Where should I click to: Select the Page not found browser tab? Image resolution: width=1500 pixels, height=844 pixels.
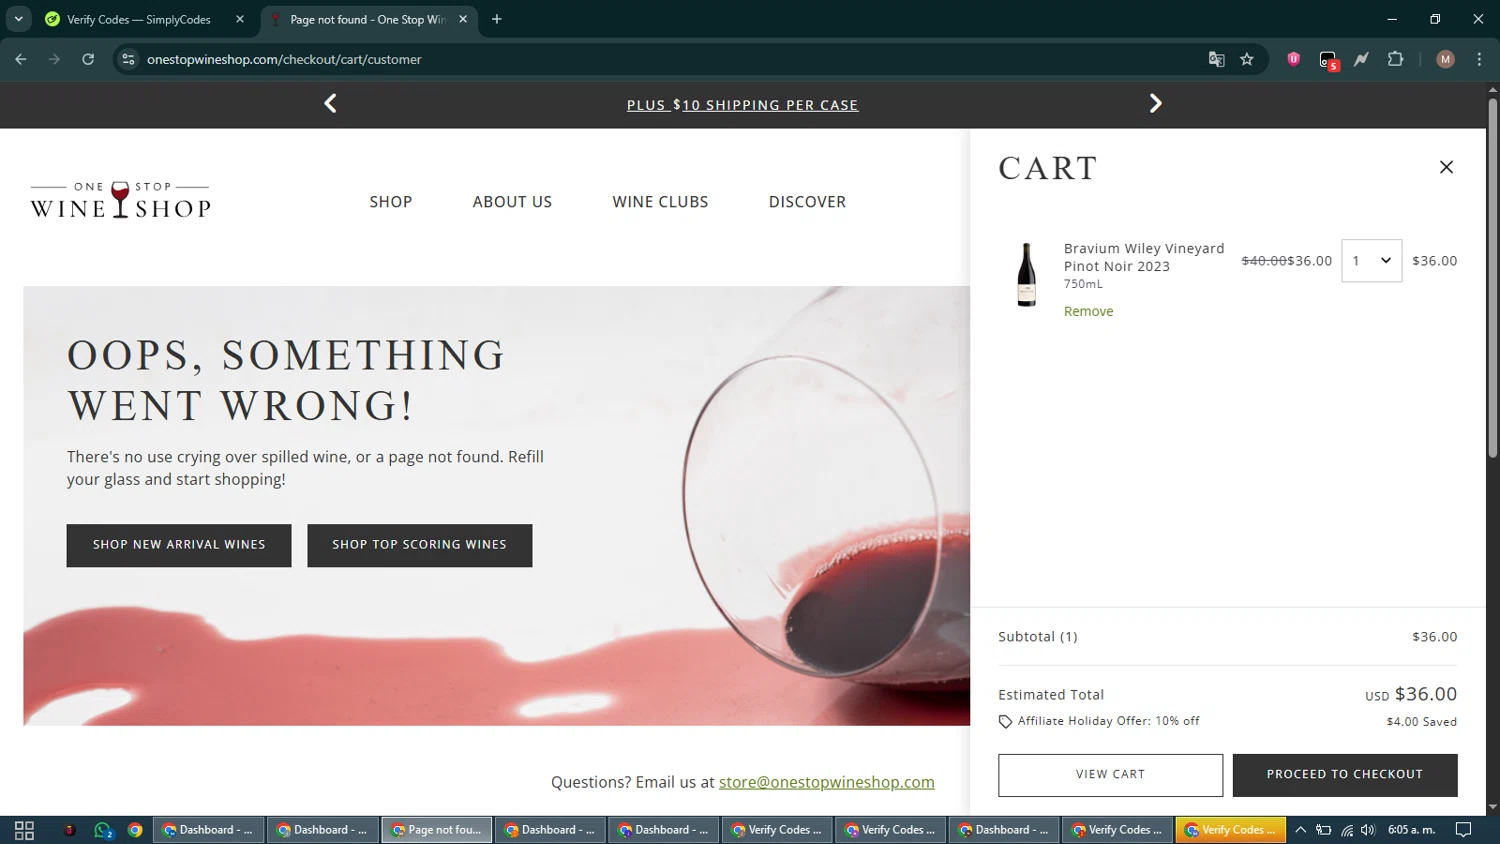[368, 19]
